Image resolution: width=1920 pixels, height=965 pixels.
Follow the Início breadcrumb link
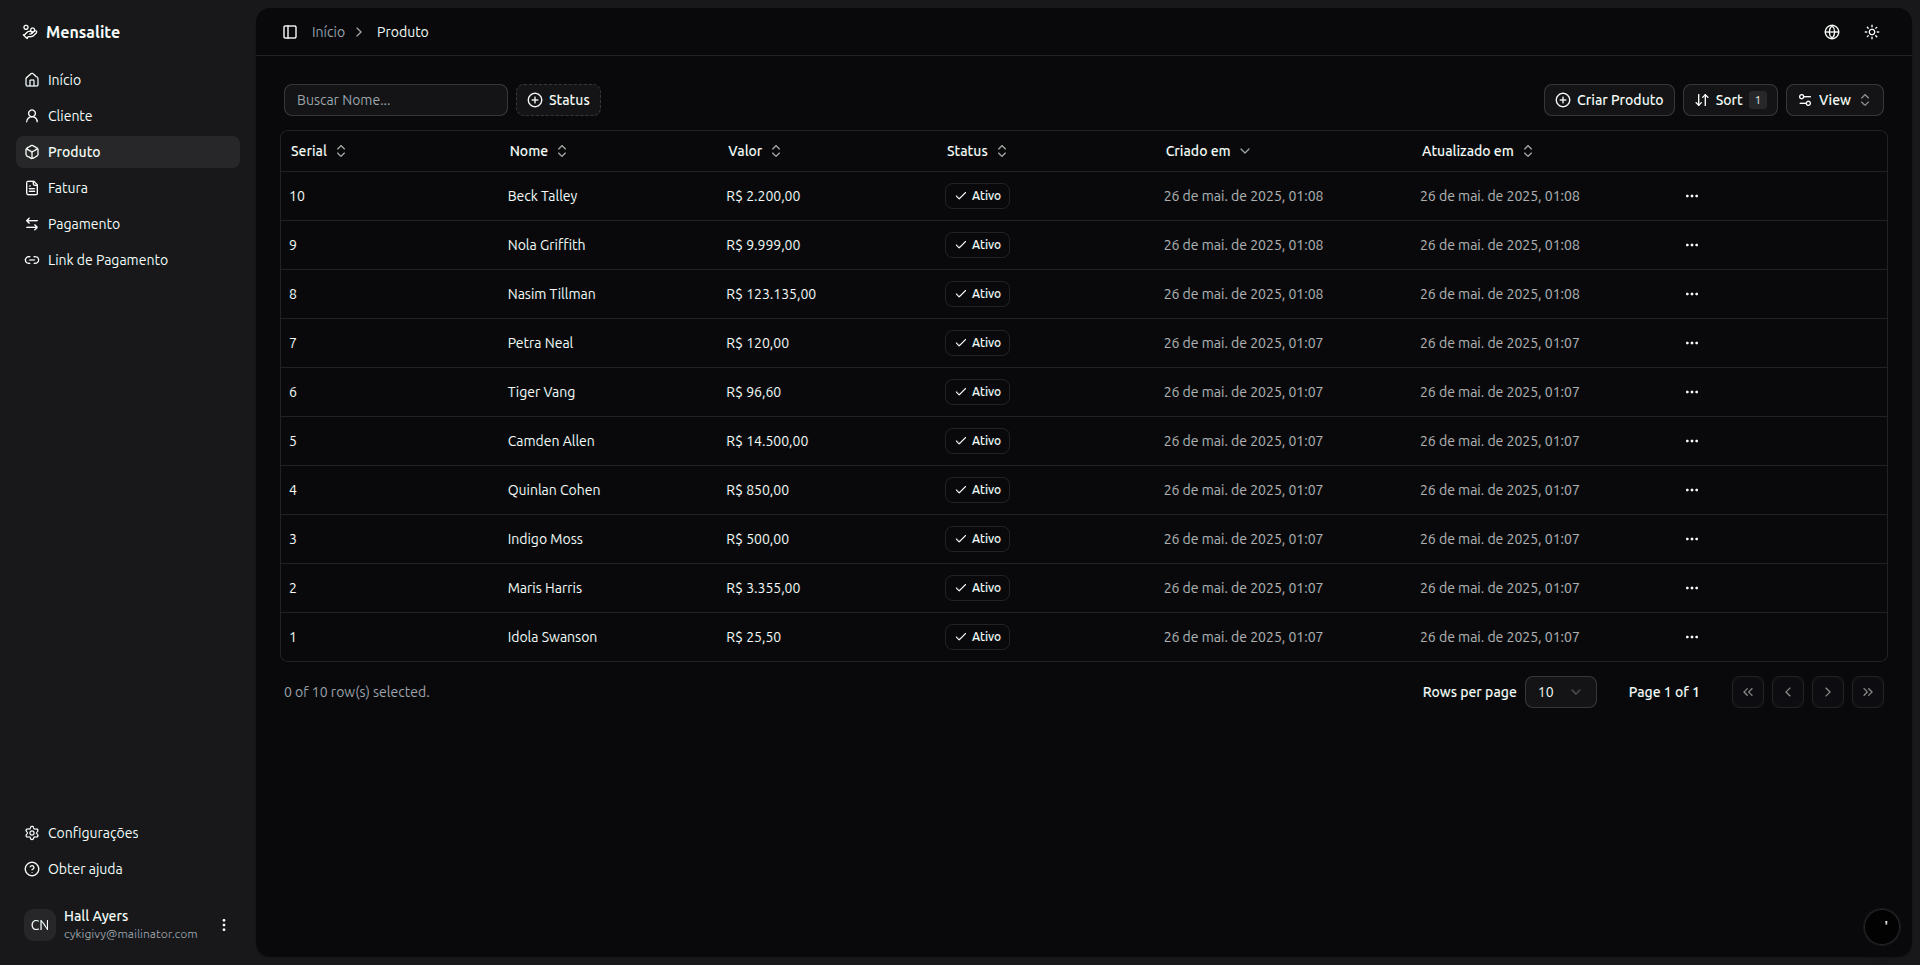[328, 32]
